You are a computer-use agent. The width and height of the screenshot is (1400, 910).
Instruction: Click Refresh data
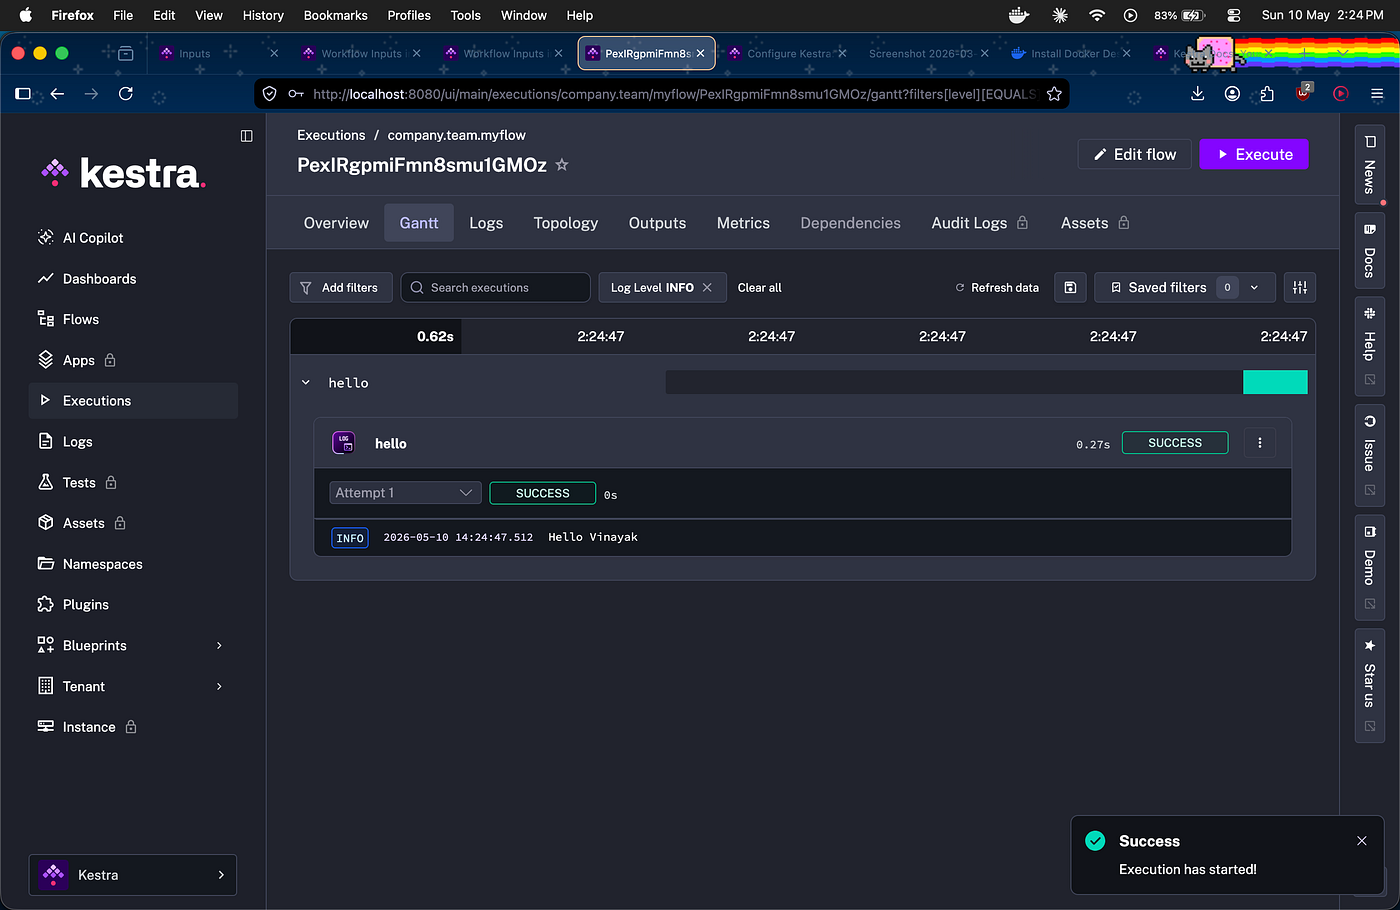[x=997, y=287]
